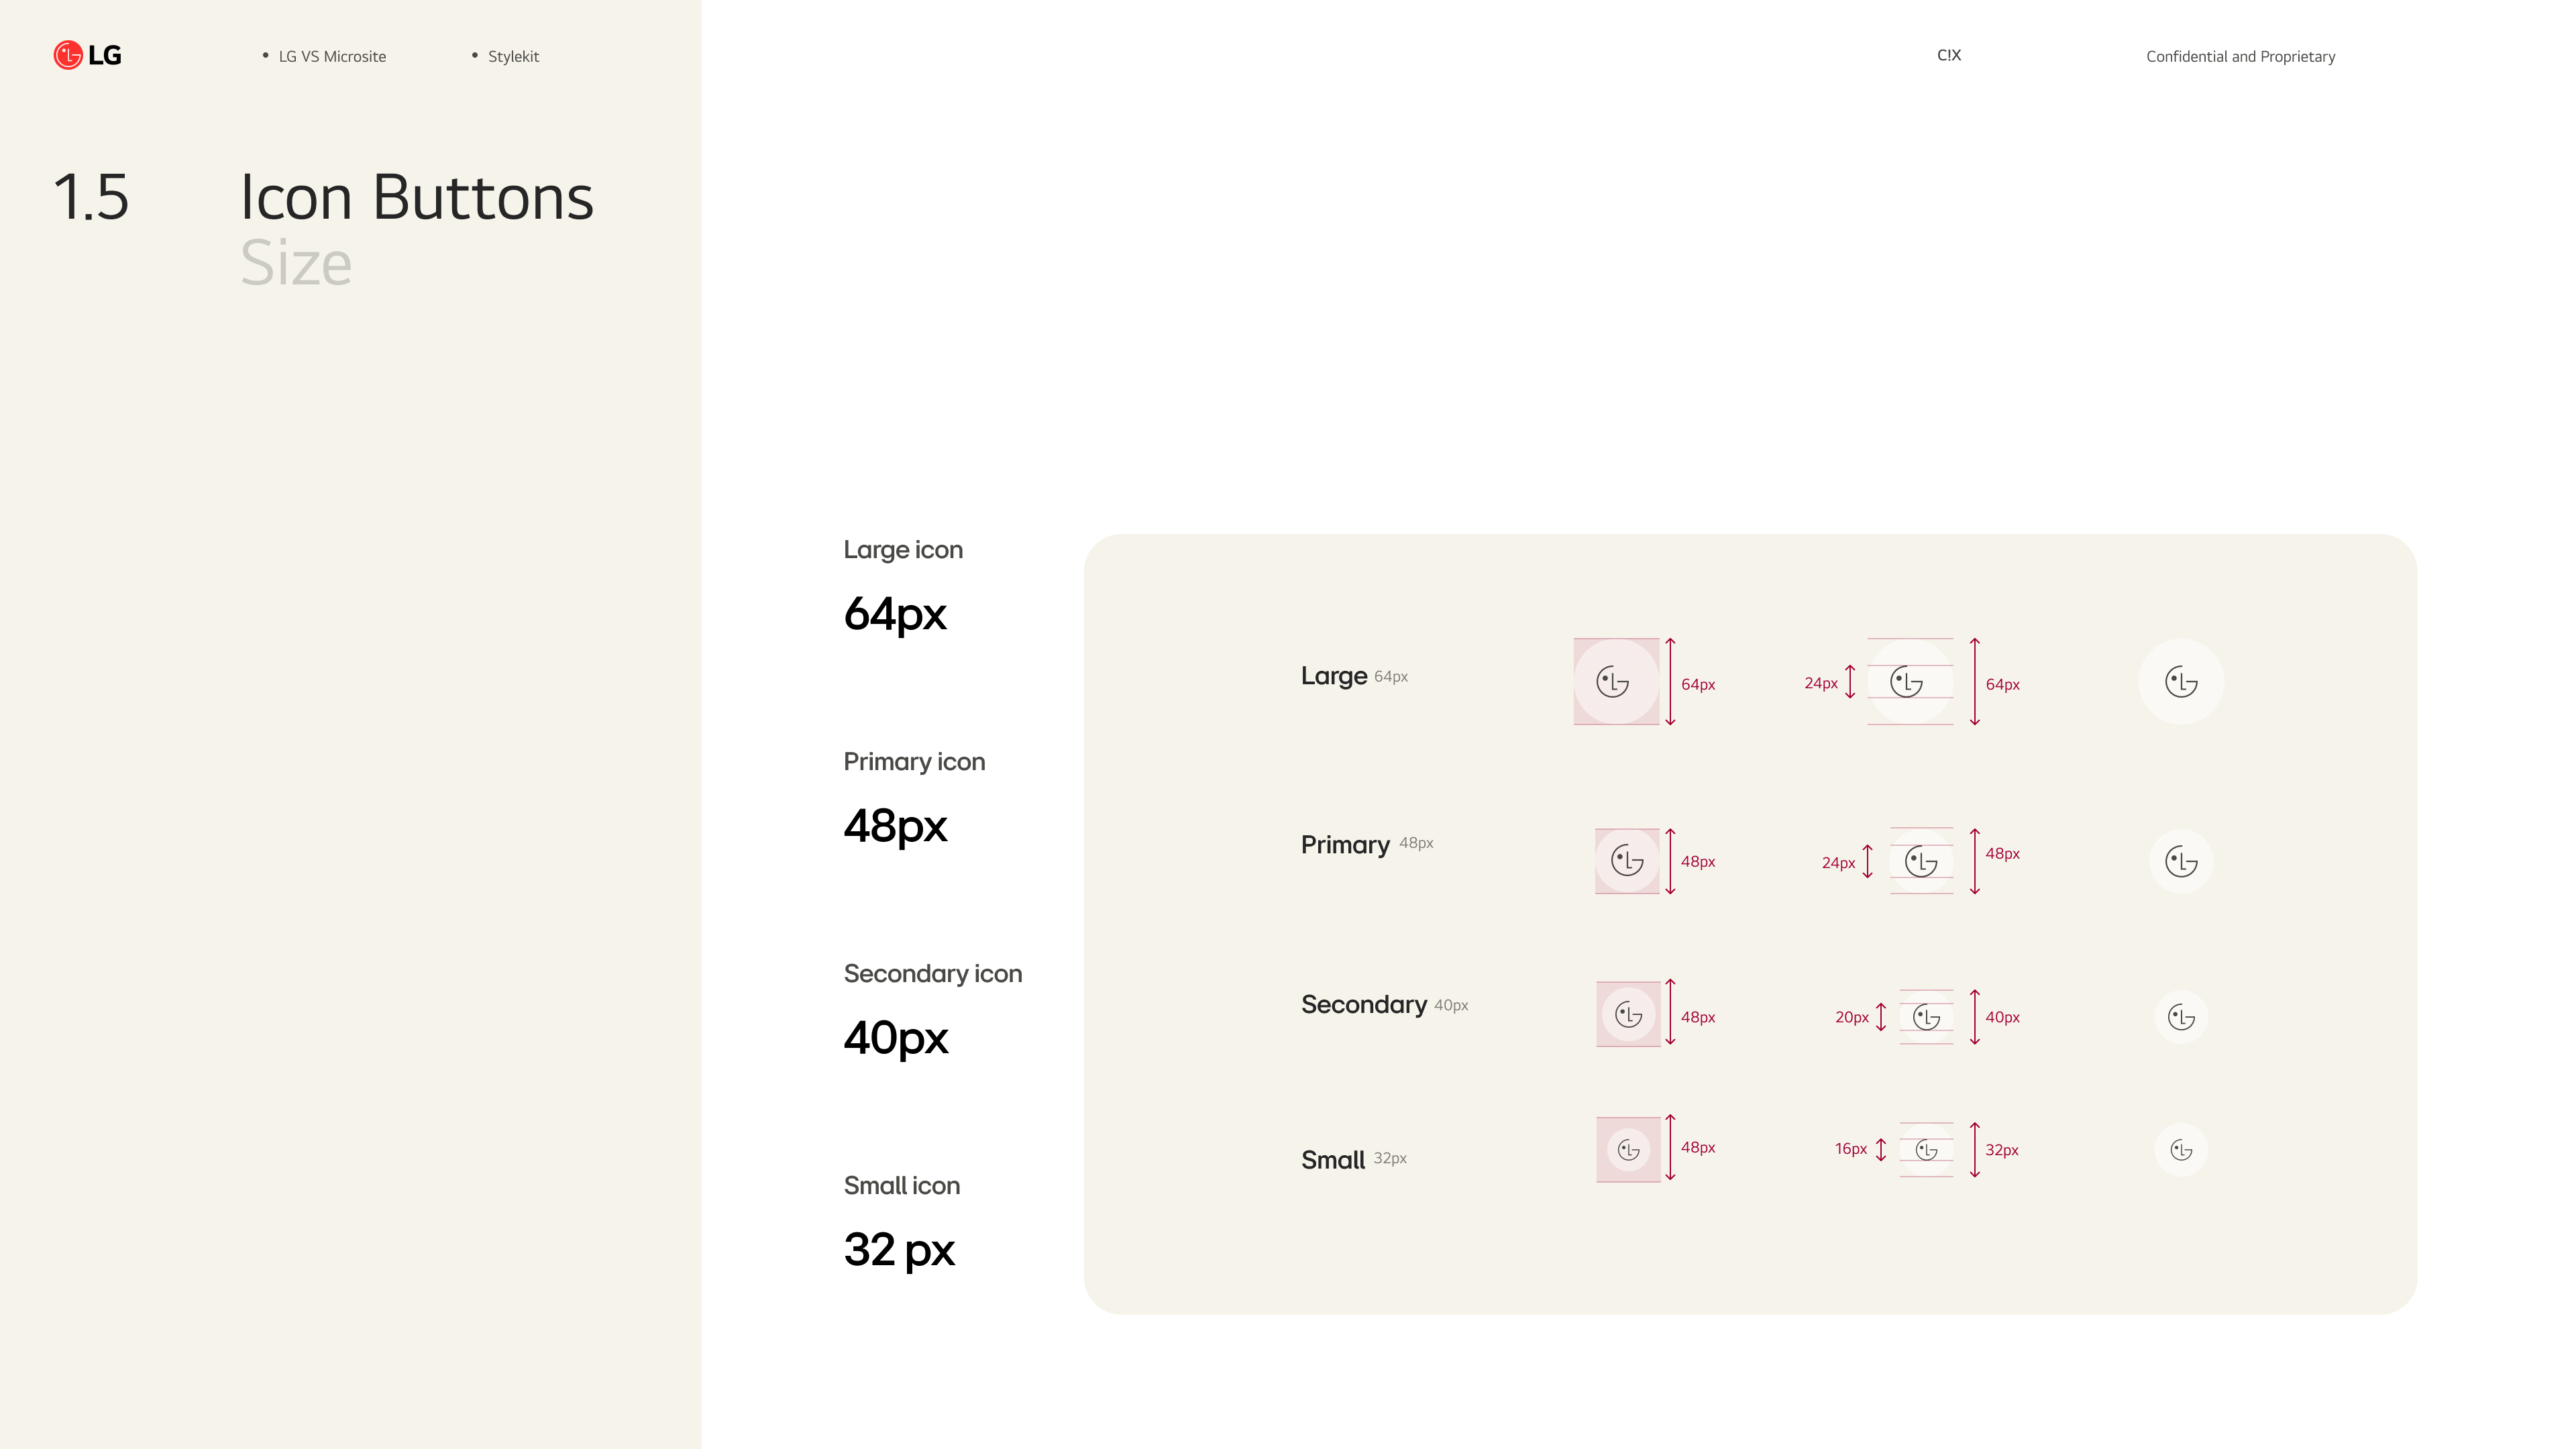Open the LG VS Microsite link
This screenshot has width=2576, height=1449.
tap(331, 56)
